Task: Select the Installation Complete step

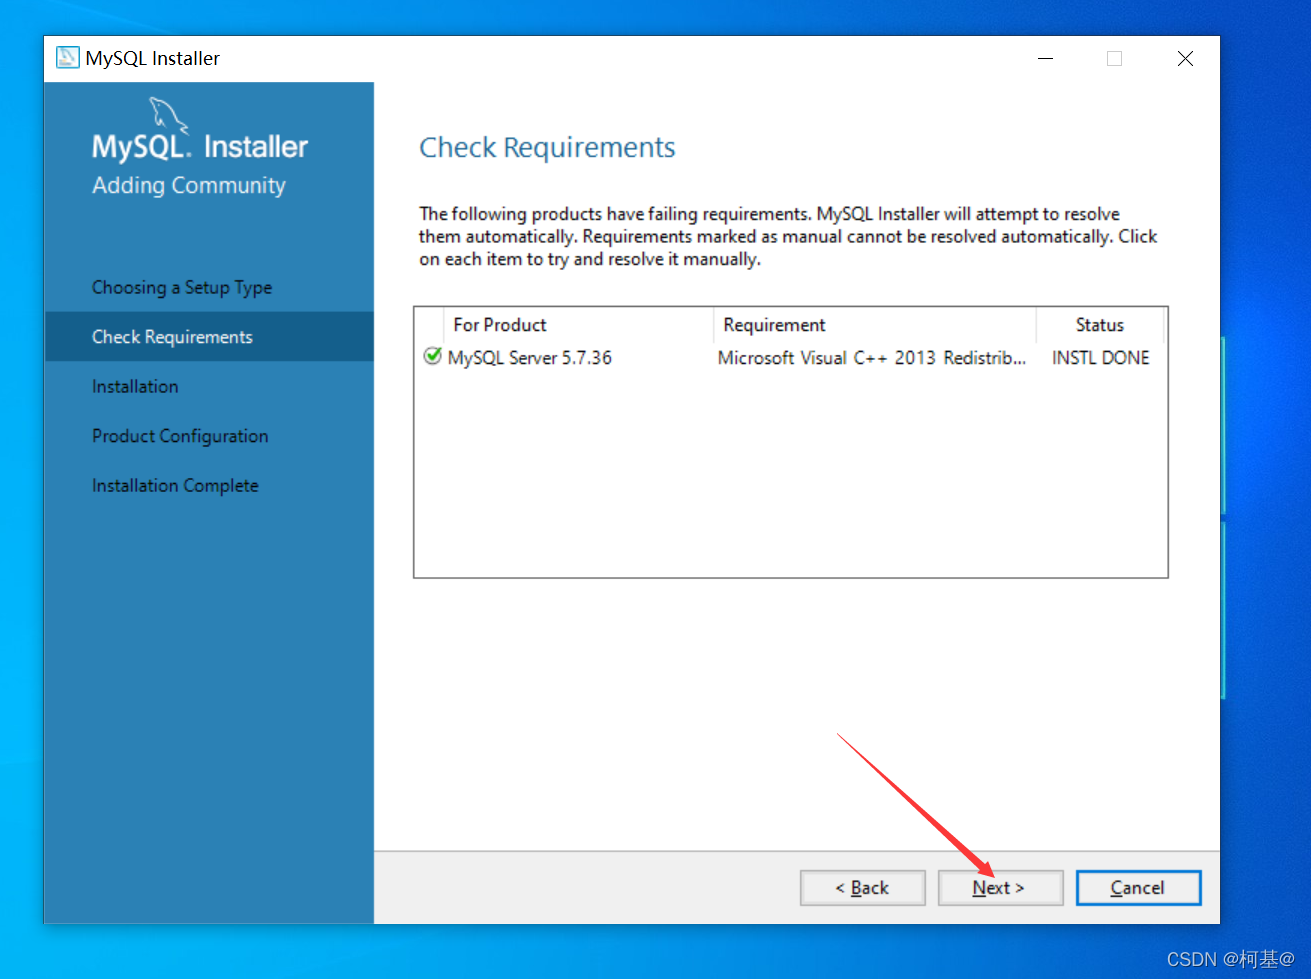Action: click(175, 485)
